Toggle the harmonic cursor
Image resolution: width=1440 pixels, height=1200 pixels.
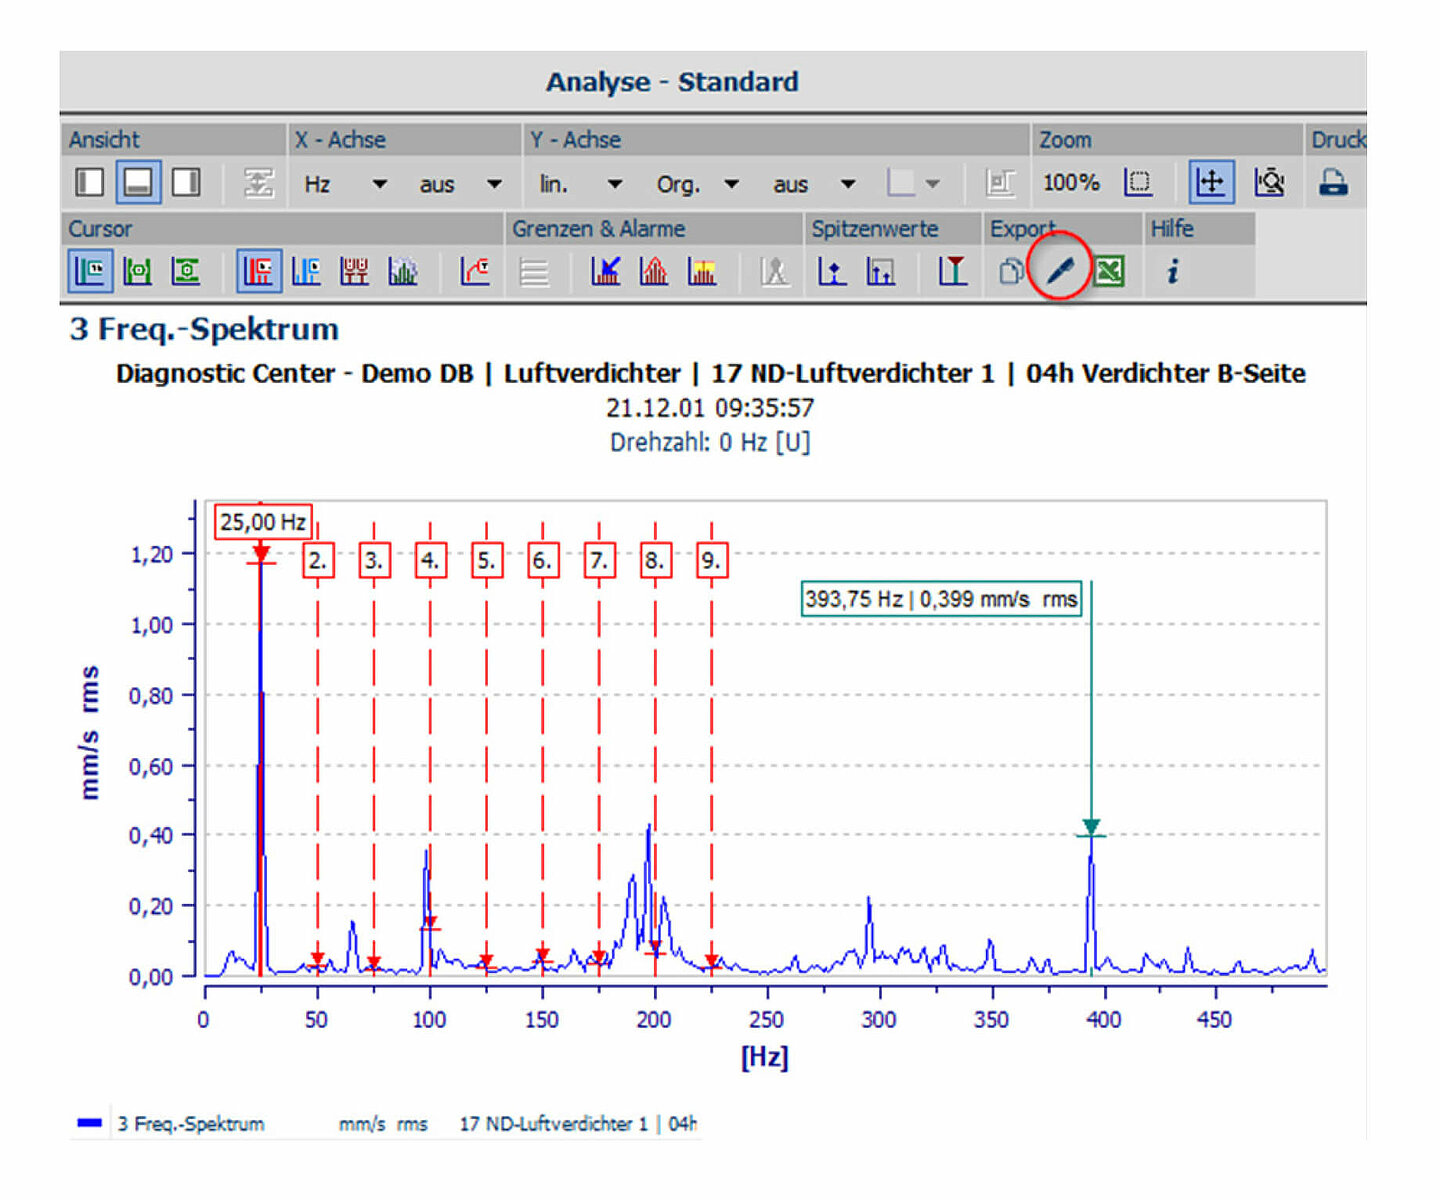(258, 271)
